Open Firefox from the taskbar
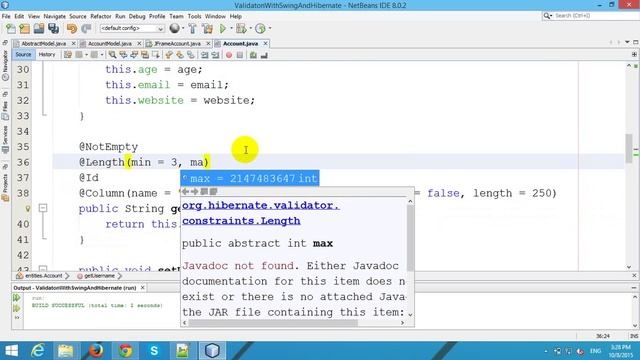This screenshot has width=640, height=360. (96, 351)
